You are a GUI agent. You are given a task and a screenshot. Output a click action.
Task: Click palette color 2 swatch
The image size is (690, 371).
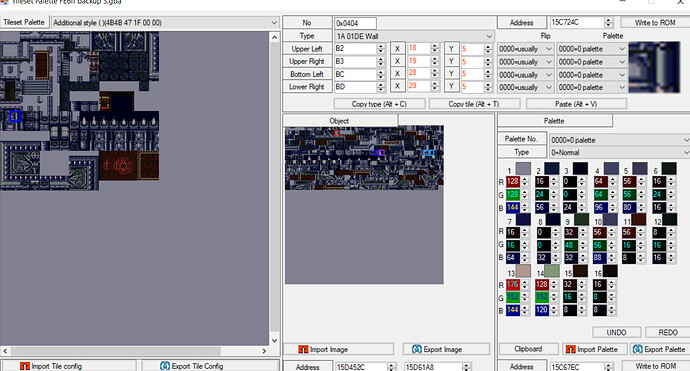click(552, 169)
